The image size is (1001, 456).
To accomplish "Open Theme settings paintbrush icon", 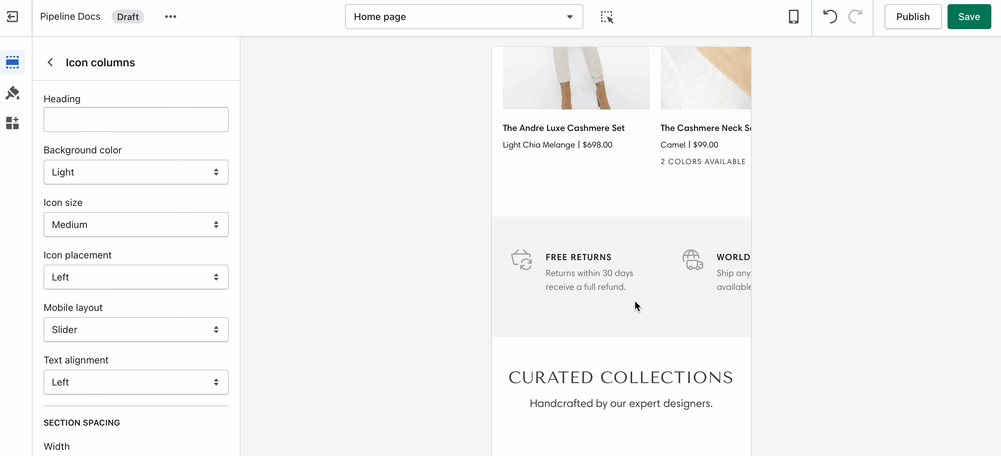I will [13, 93].
